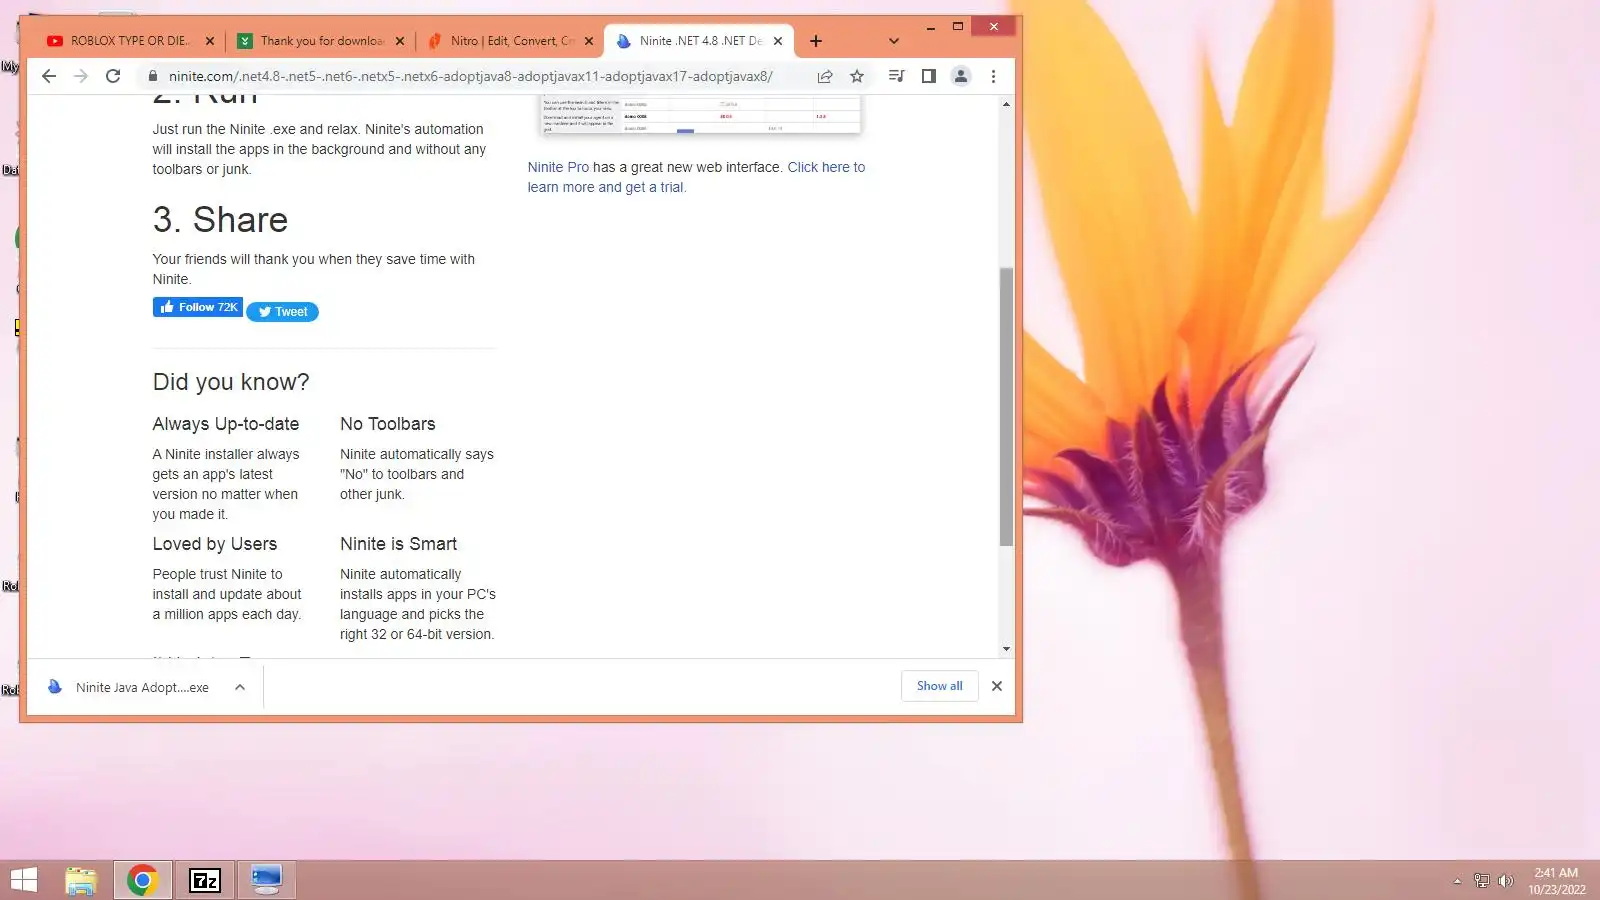Open the computer monitor taskbar app
Viewport: 1600px width, 900px height.
tap(266, 880)
